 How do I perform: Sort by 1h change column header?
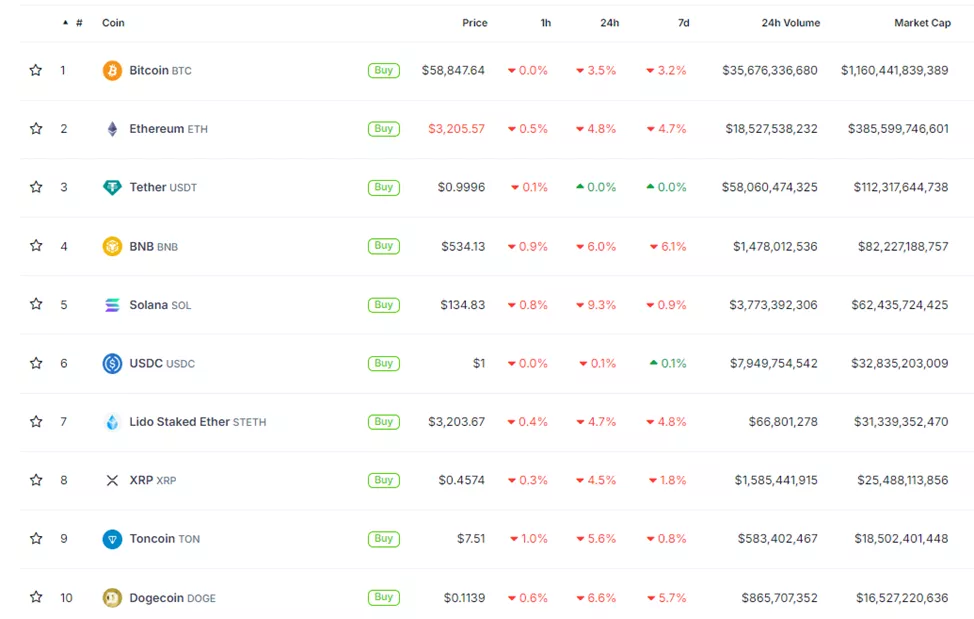point(545,23)
